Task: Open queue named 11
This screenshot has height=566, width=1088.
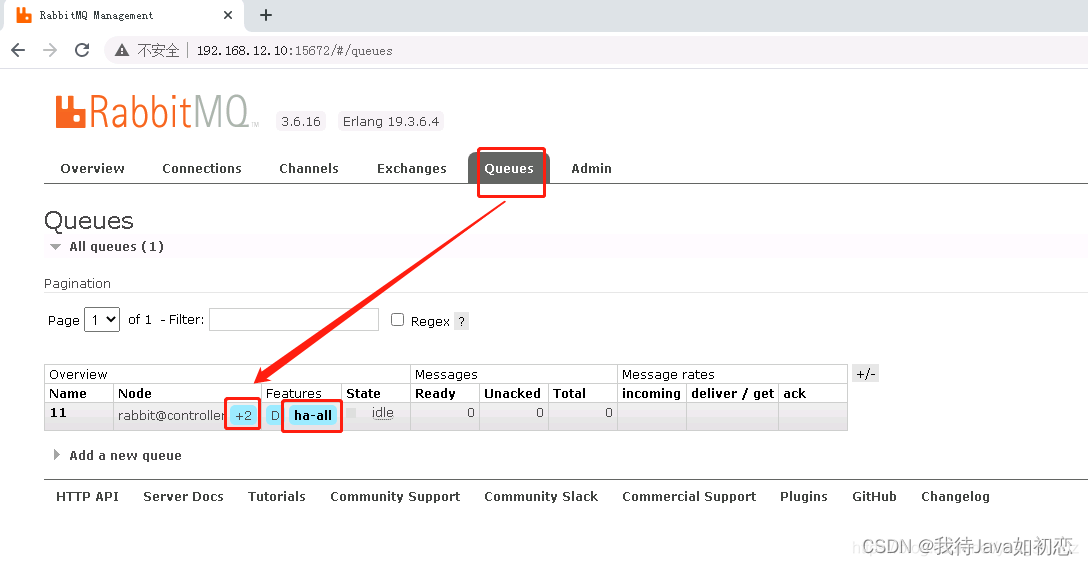Action: [58, 413]
